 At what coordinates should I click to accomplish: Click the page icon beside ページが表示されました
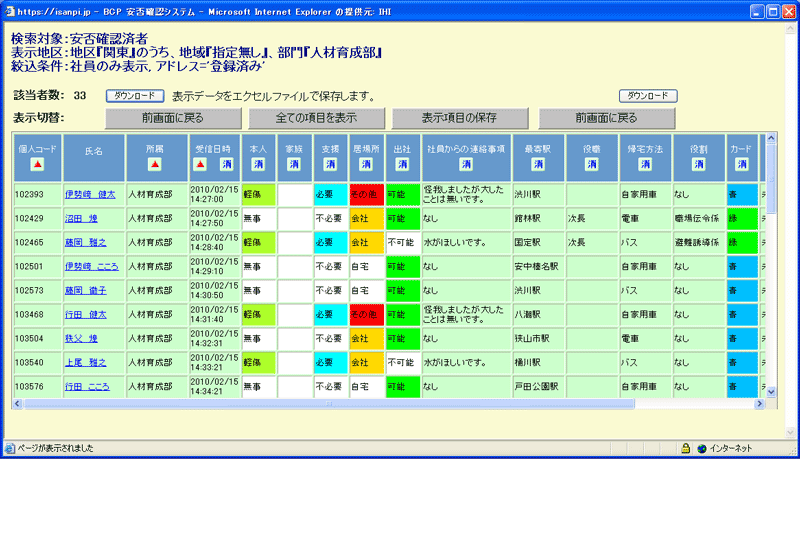(x=10, y=448)
